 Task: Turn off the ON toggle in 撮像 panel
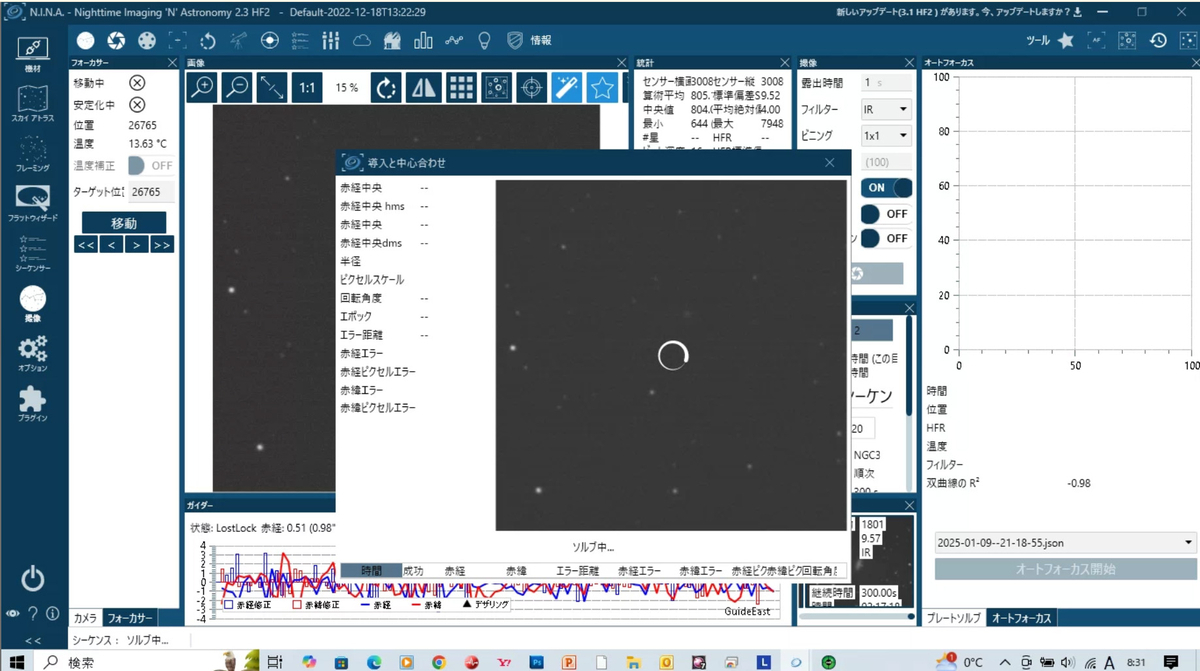pyautogui.click(x=887, y=187)
